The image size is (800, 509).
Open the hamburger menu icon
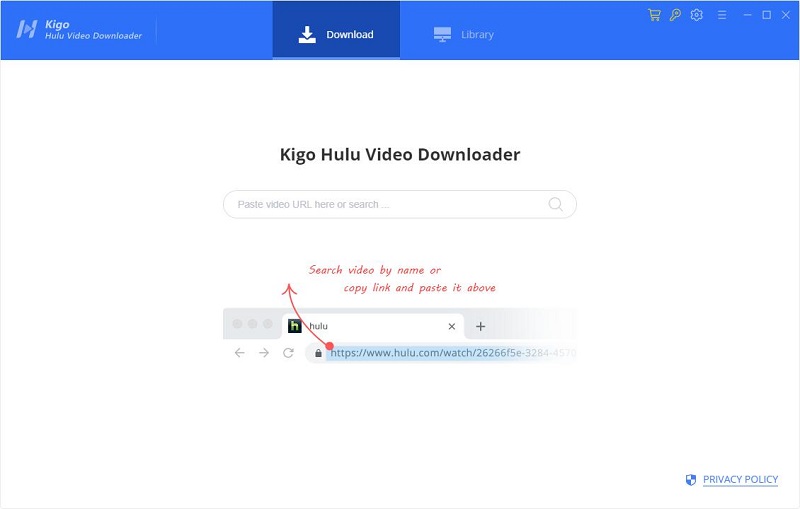[721, 15]
